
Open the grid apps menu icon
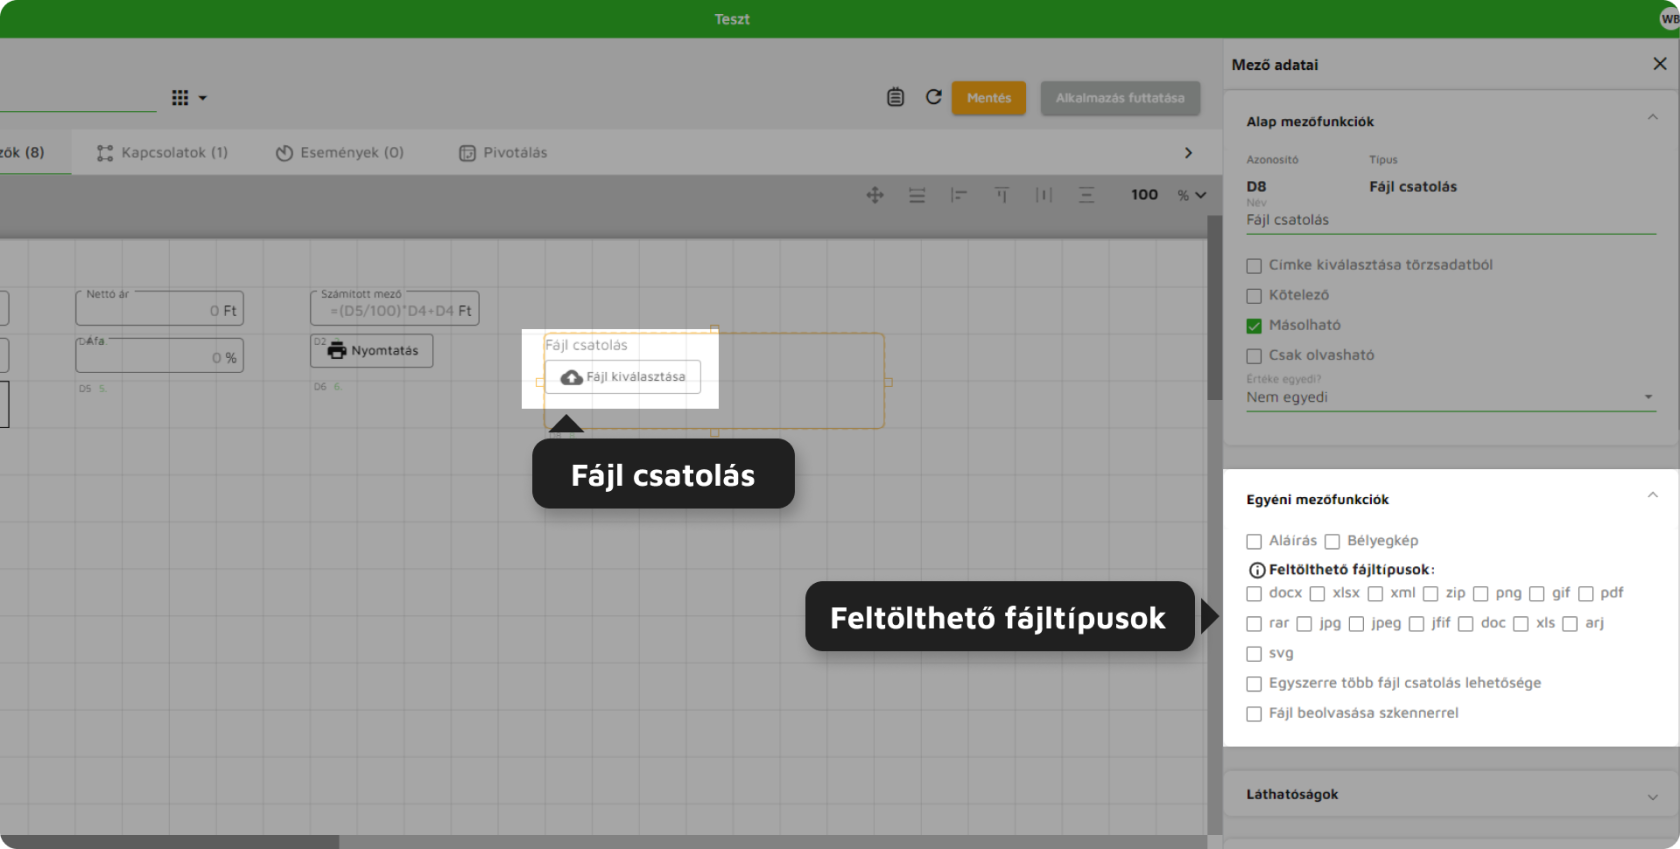(180, 98)
